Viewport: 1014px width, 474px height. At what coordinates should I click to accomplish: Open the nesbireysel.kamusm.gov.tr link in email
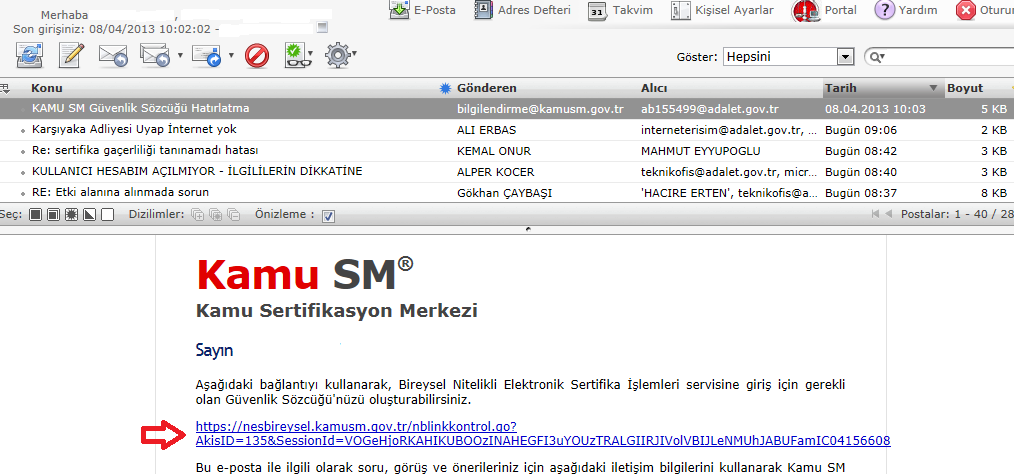pyautogui.click(x=542, y=433)
